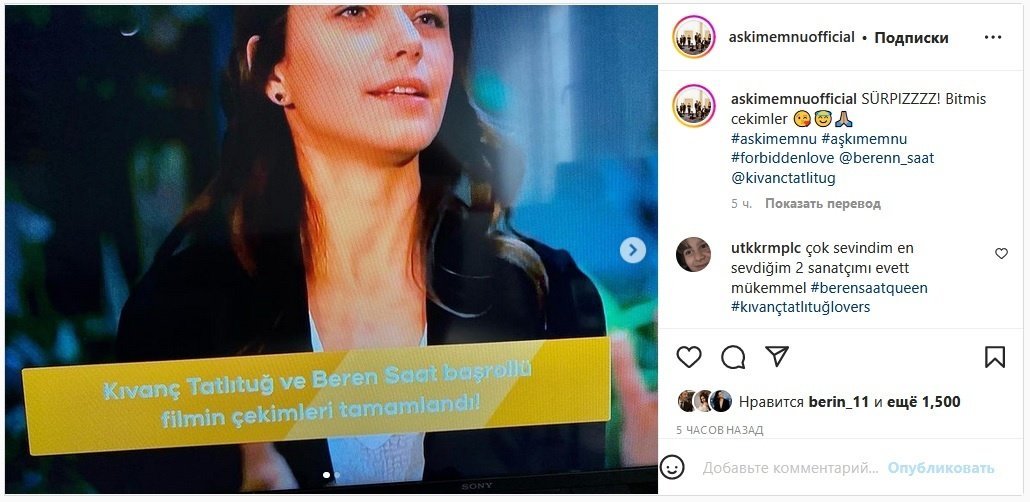Click Показать перевод translation link
1030x502 pixels.
coord(822,204)
